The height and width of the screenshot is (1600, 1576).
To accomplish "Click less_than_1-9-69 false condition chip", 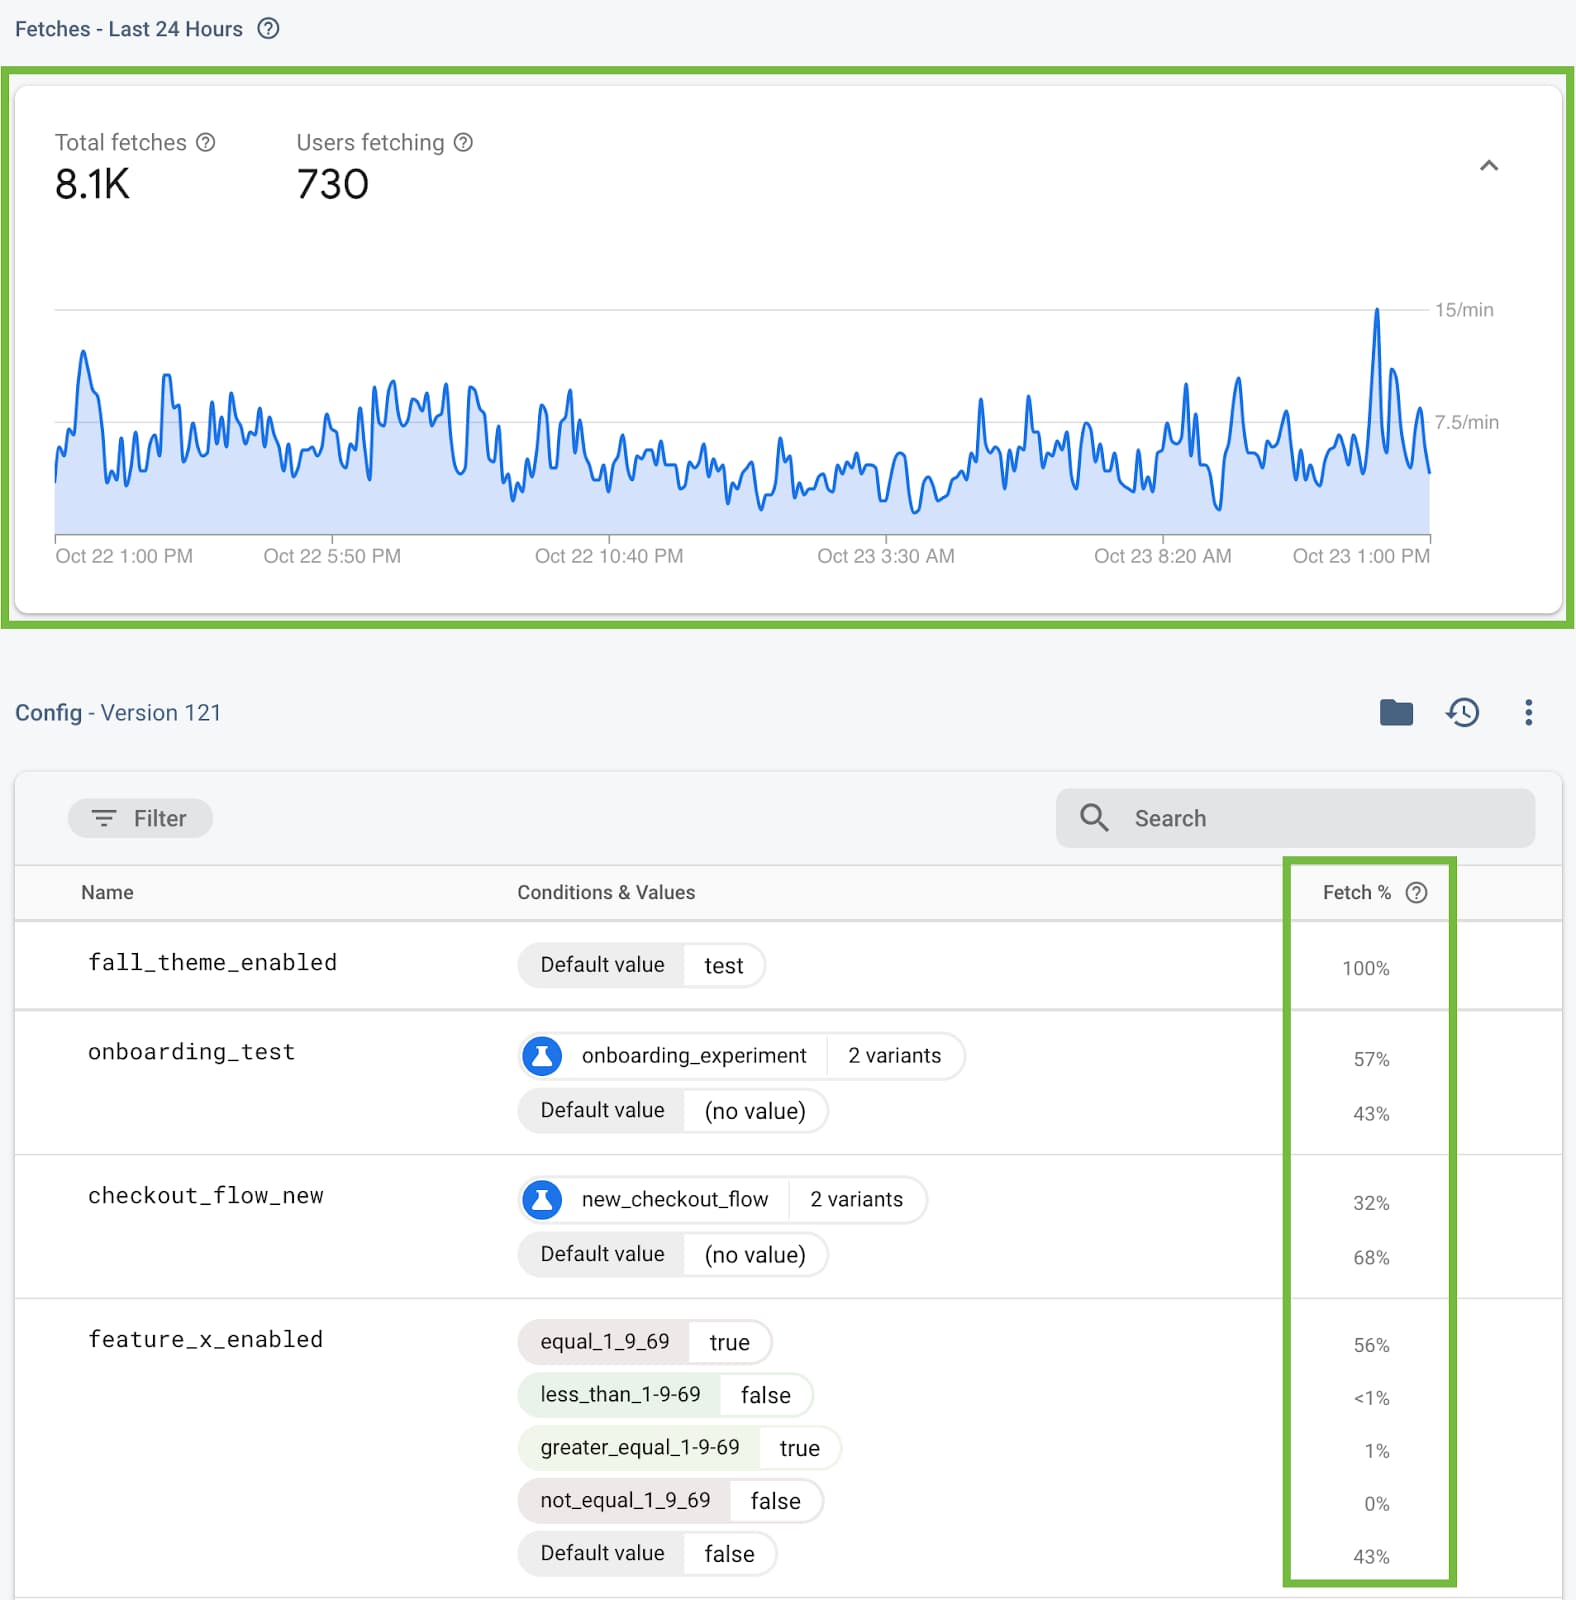I will 665,1395.
